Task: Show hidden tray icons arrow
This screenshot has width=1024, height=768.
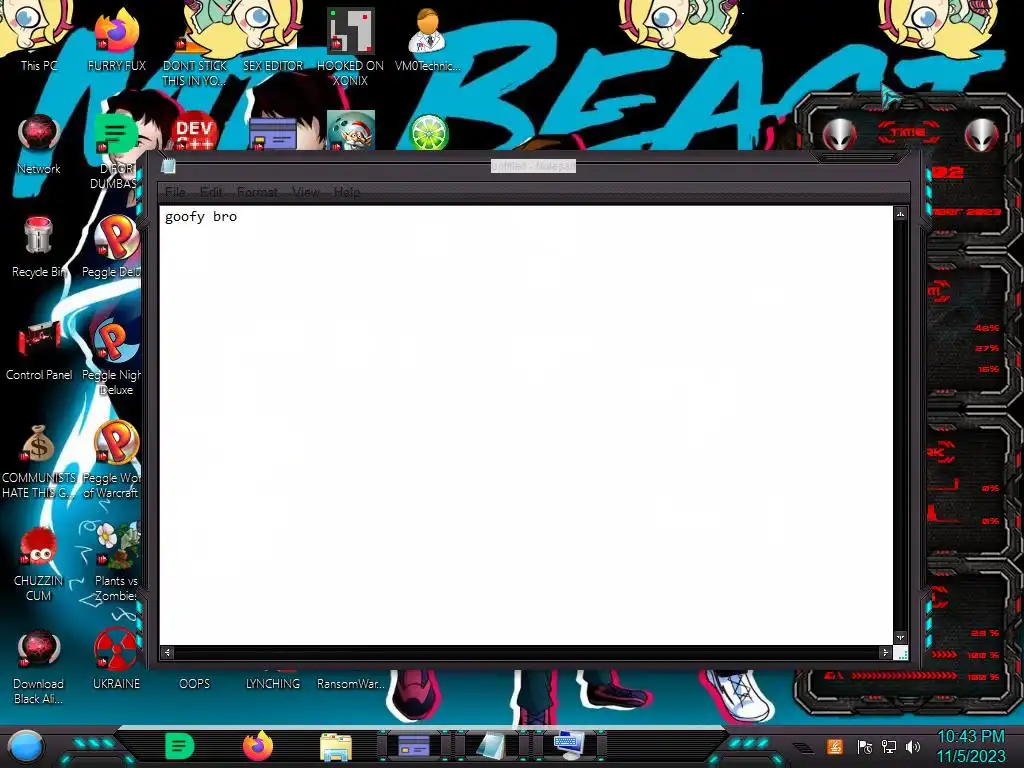Action: (803, 747)
